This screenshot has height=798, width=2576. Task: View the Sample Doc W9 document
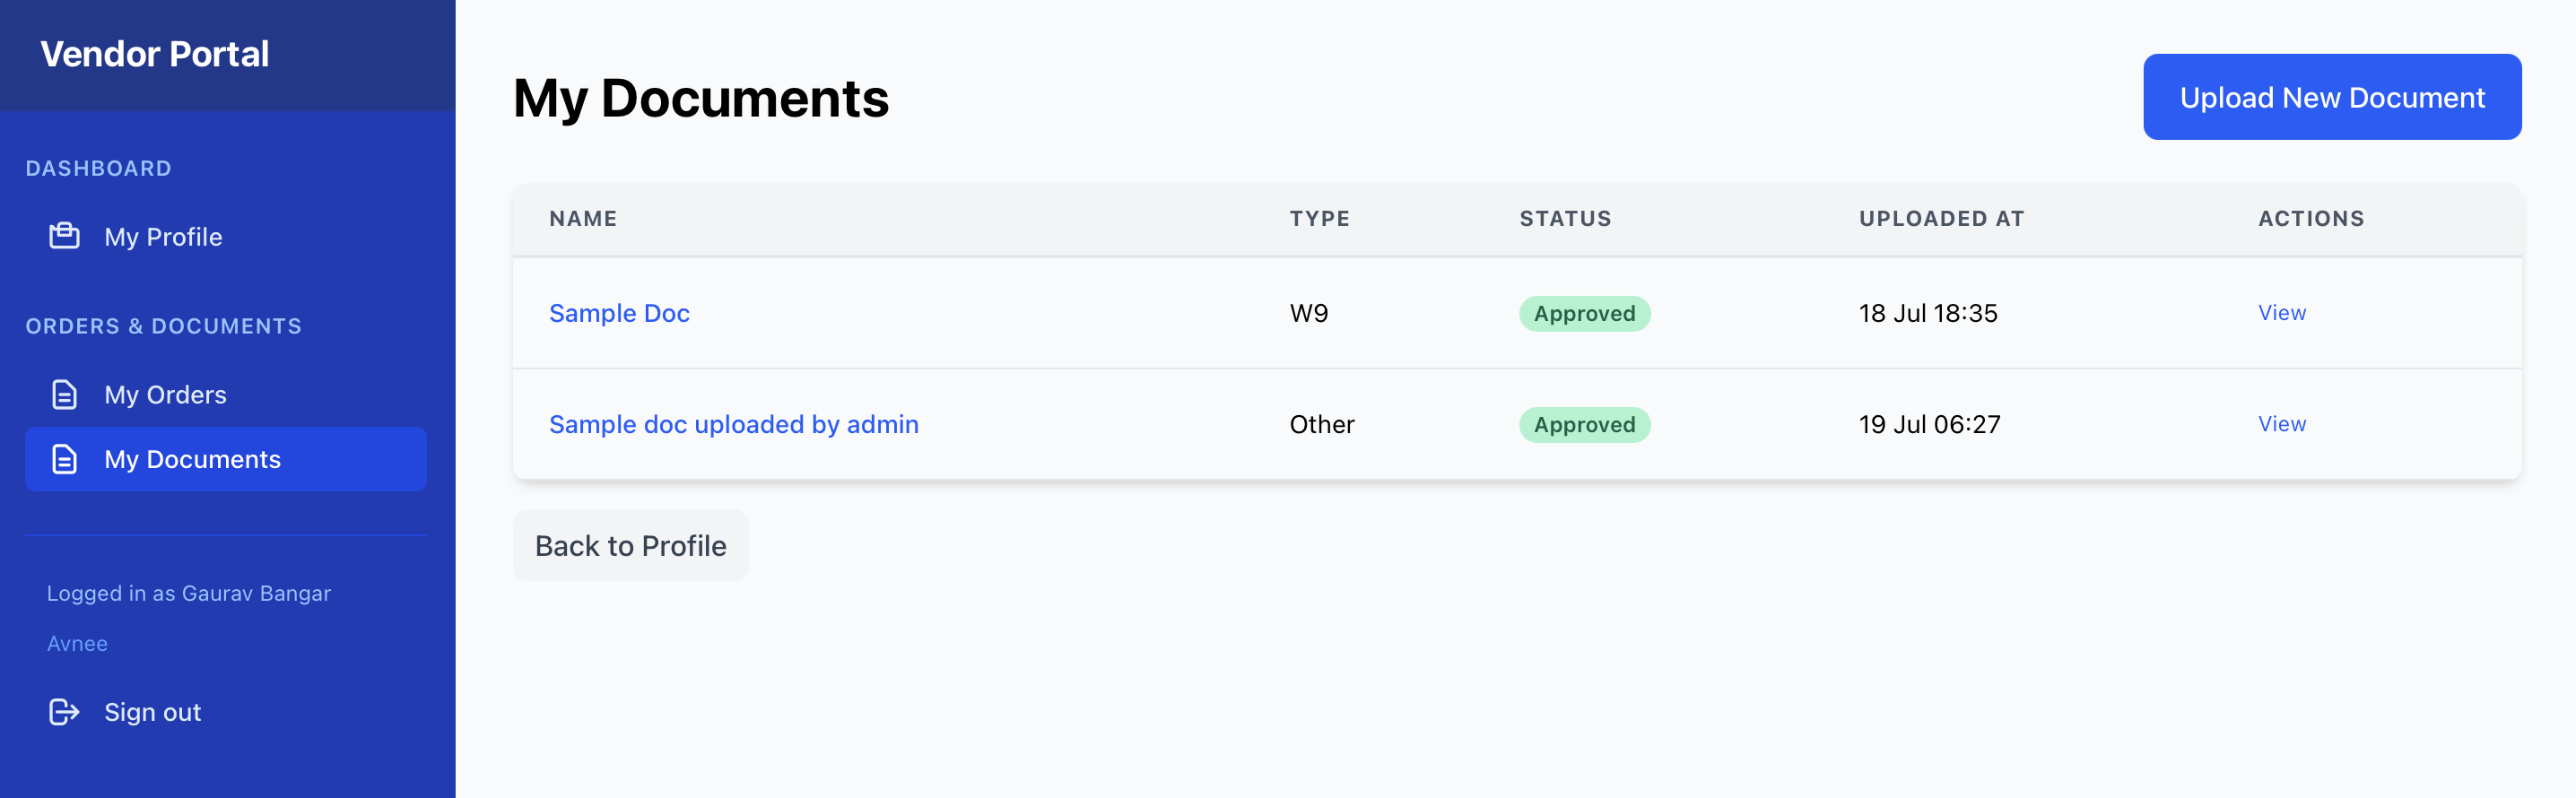[2281, 313]
